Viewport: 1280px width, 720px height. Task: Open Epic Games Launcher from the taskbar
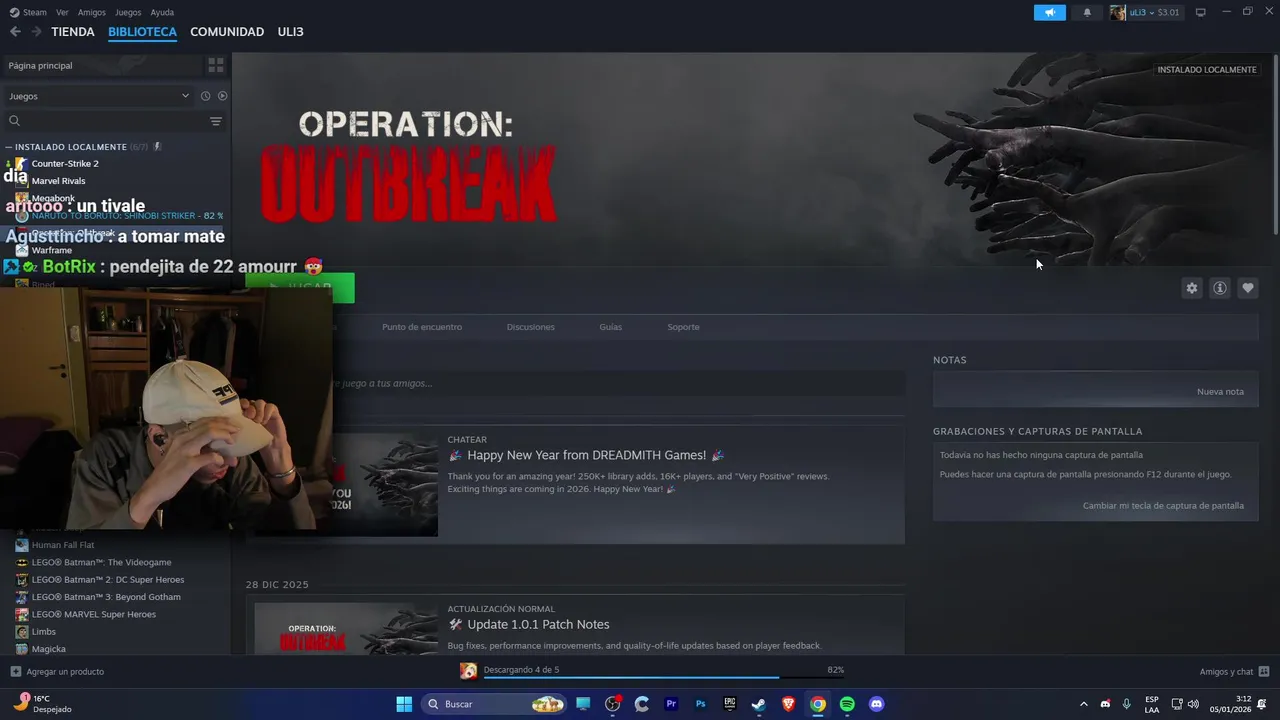pyautogui.click(x=730, y=704)
